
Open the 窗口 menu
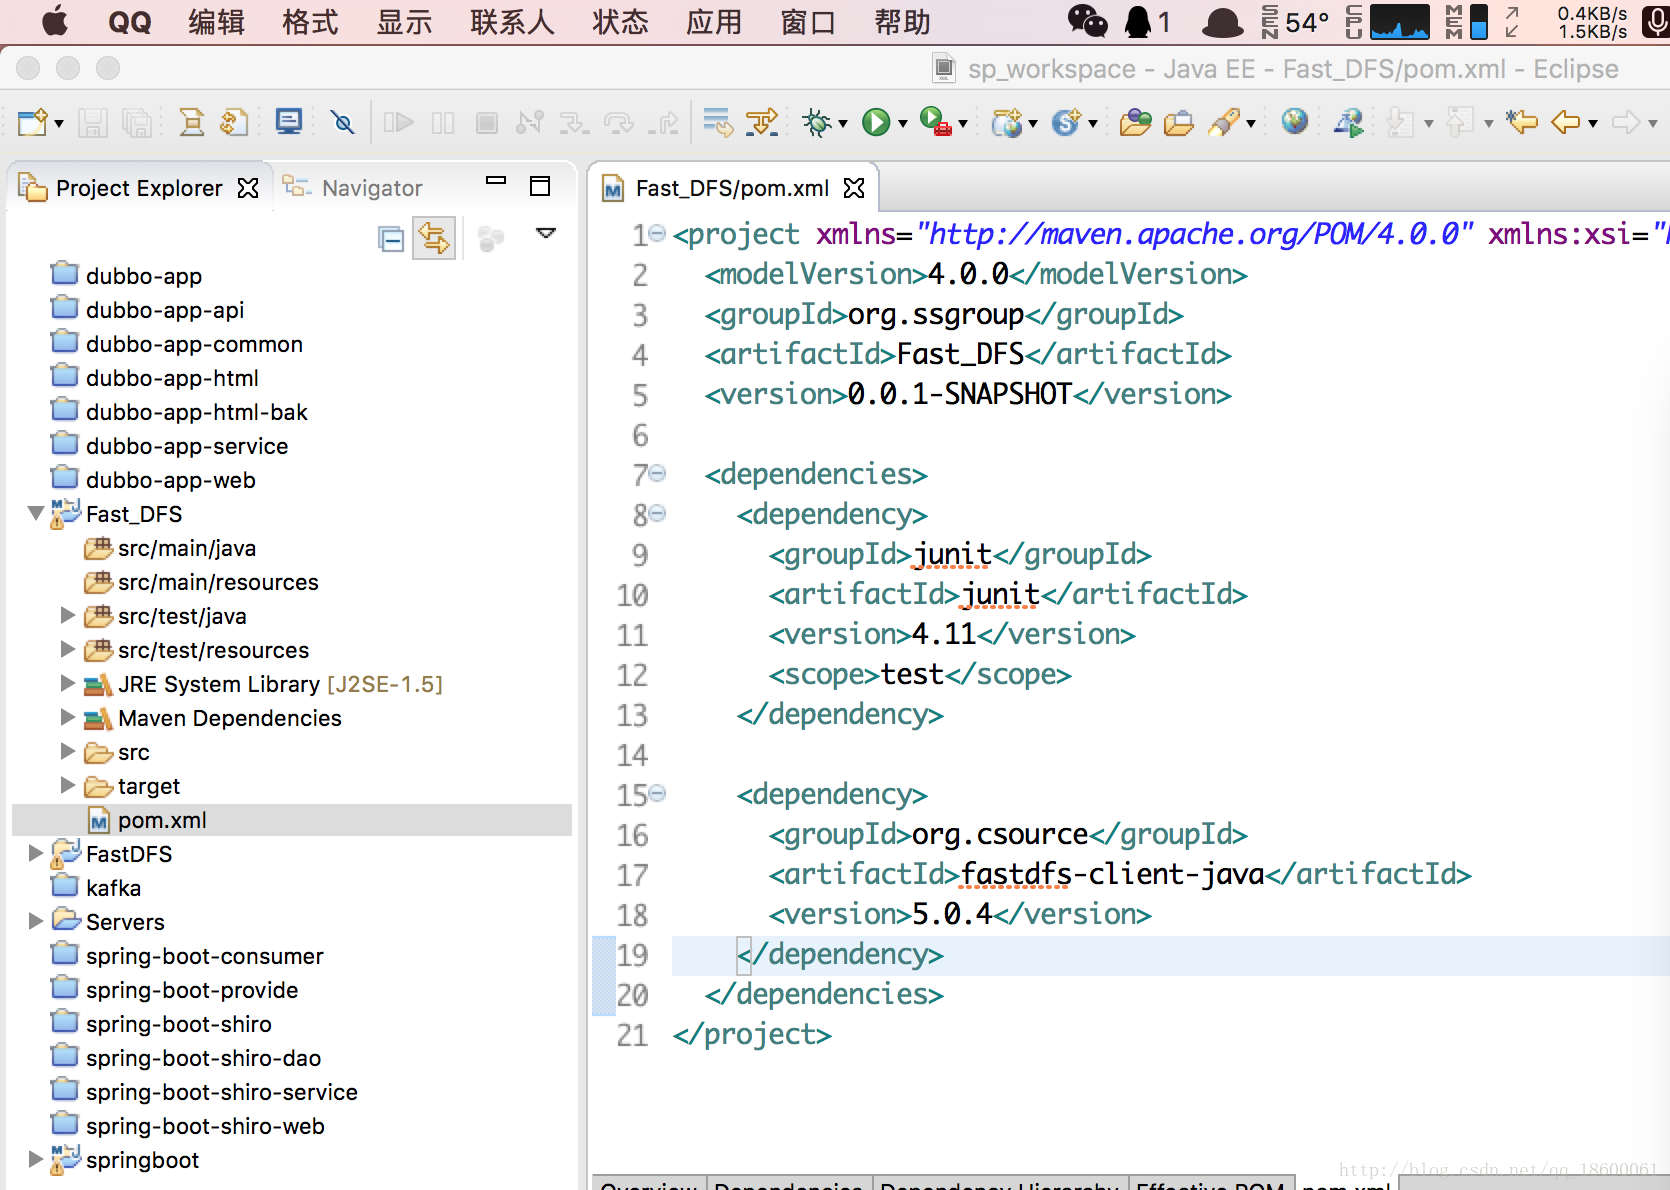click(808, 22)
